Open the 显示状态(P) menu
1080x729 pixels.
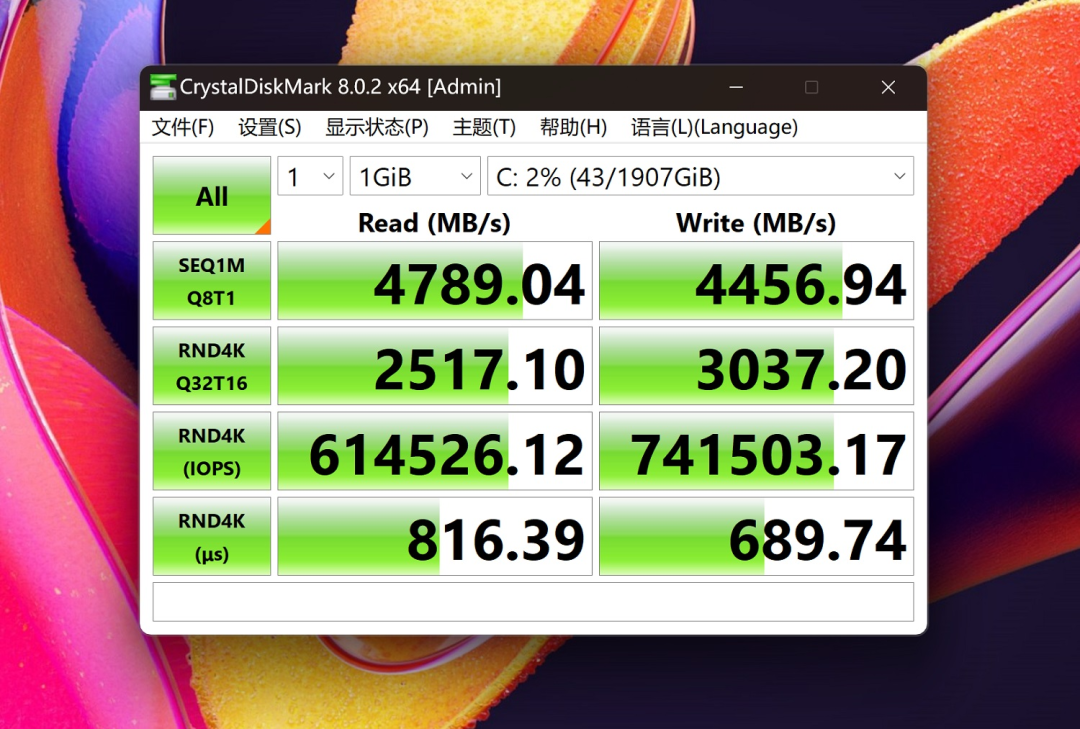click(x=377, y=127)
